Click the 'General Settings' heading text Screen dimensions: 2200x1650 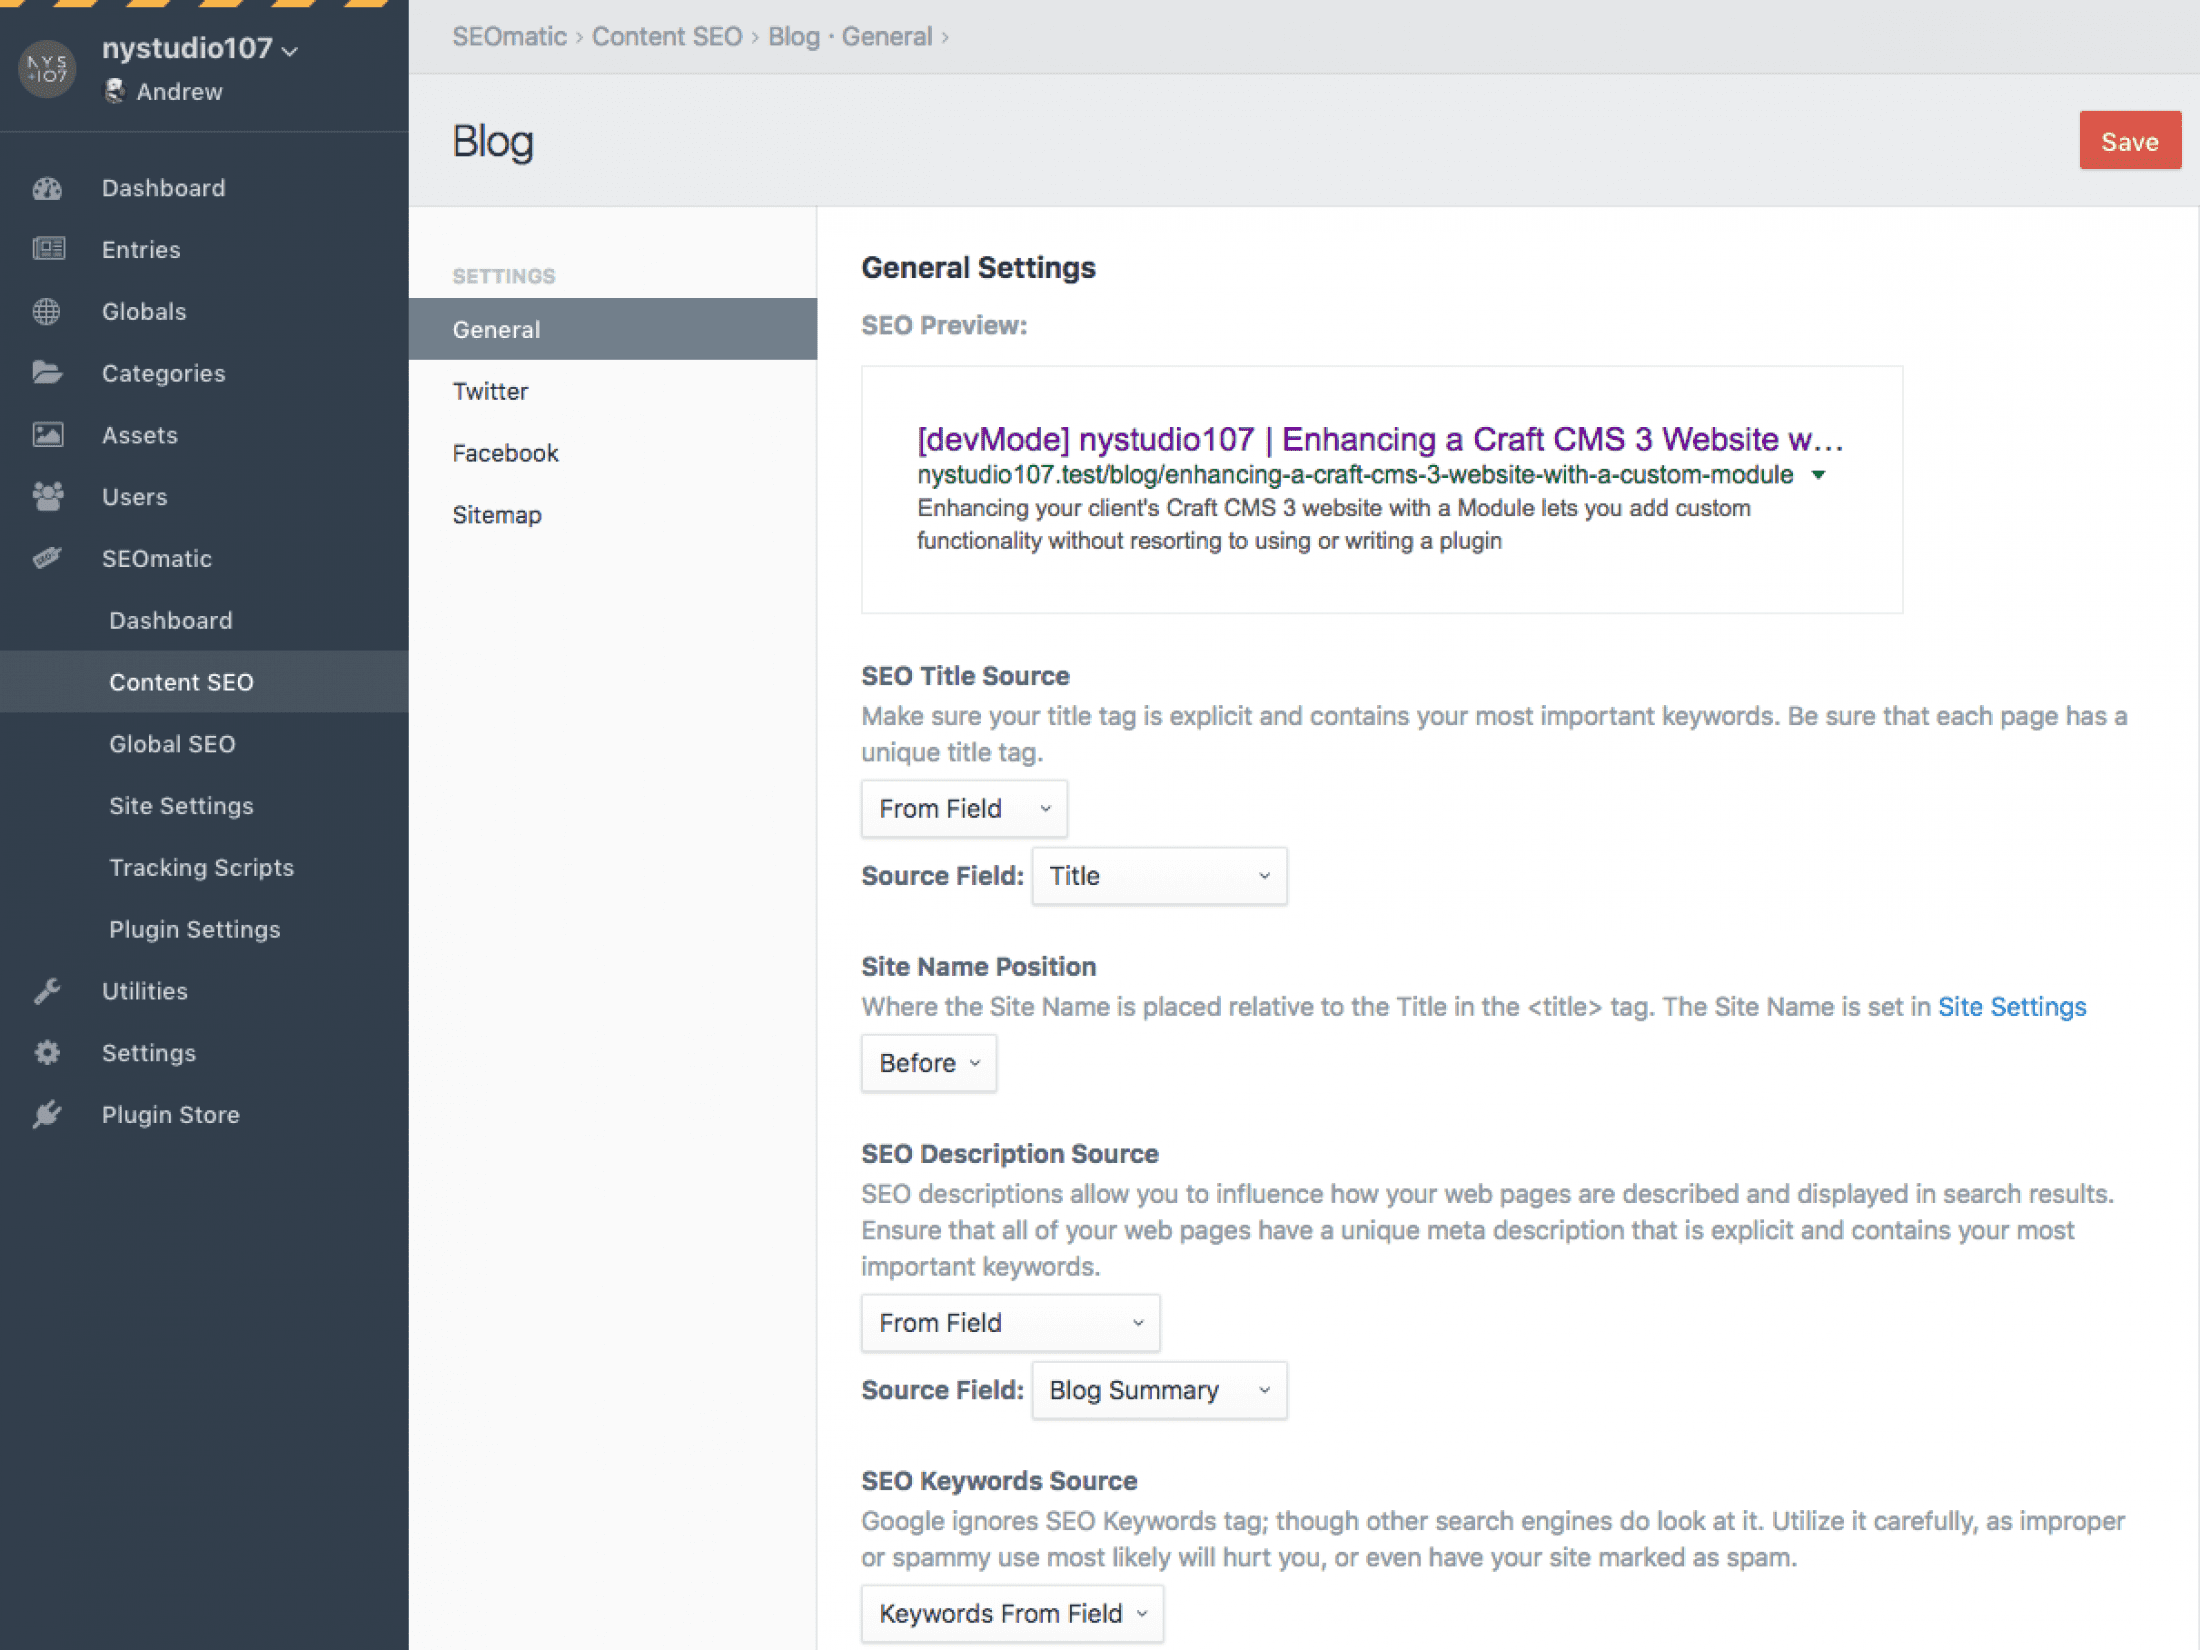click(978, 268)
